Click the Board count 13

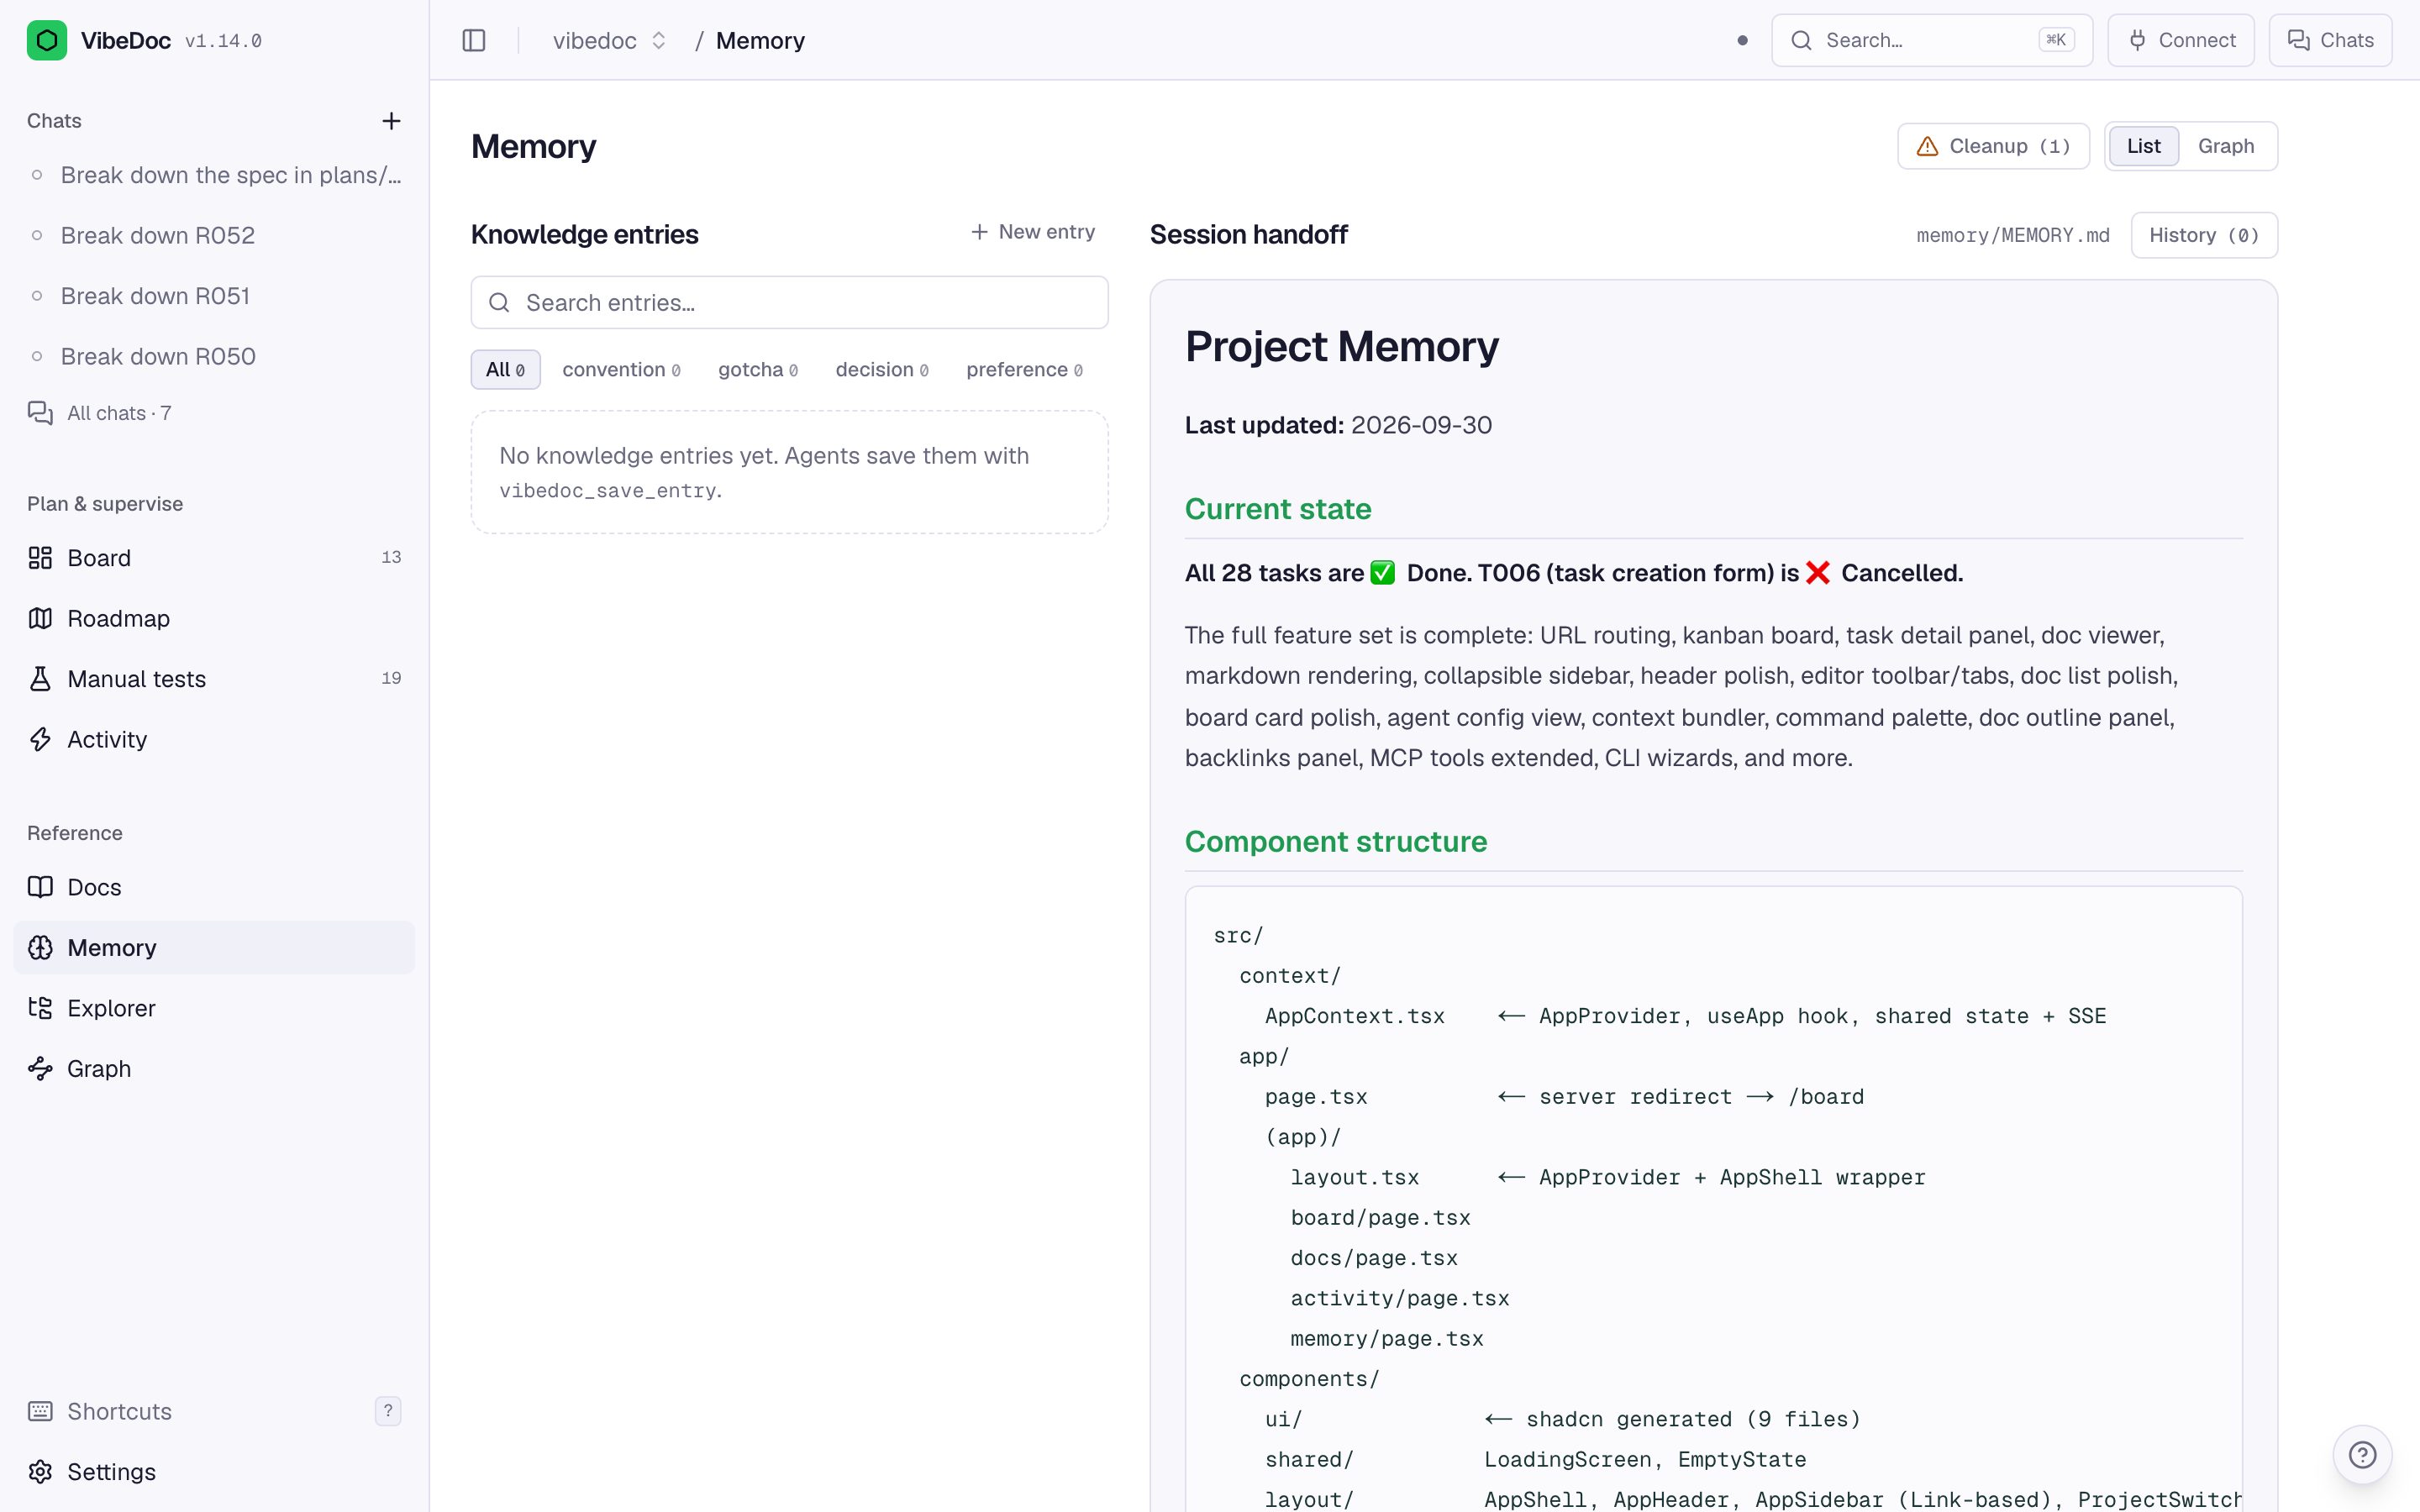pos(391,557)
